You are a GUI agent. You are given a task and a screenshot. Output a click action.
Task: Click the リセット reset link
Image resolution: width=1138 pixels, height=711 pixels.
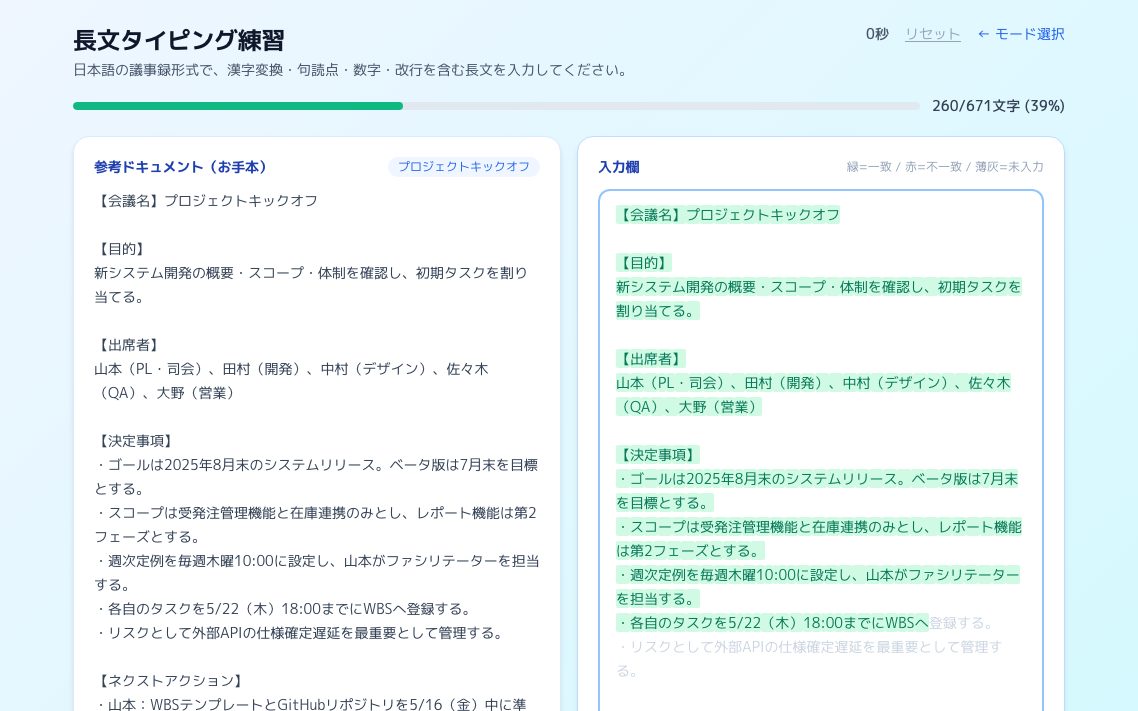coord(933,34)
